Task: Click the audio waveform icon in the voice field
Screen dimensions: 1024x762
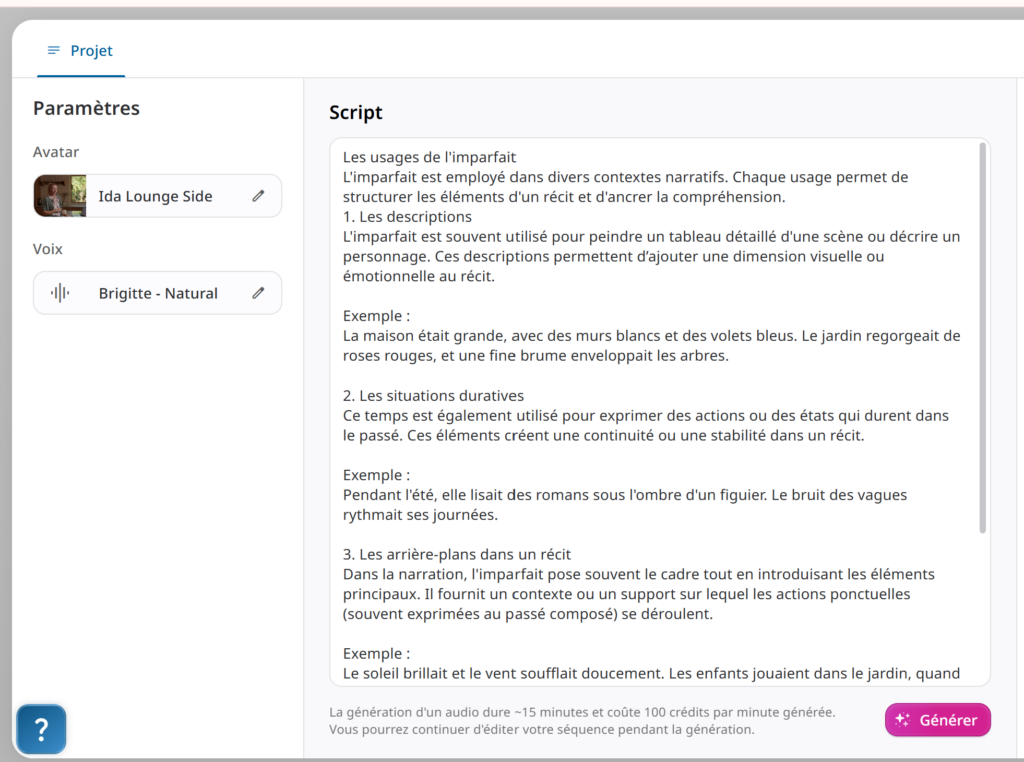Action: click(x=60, y=294)
